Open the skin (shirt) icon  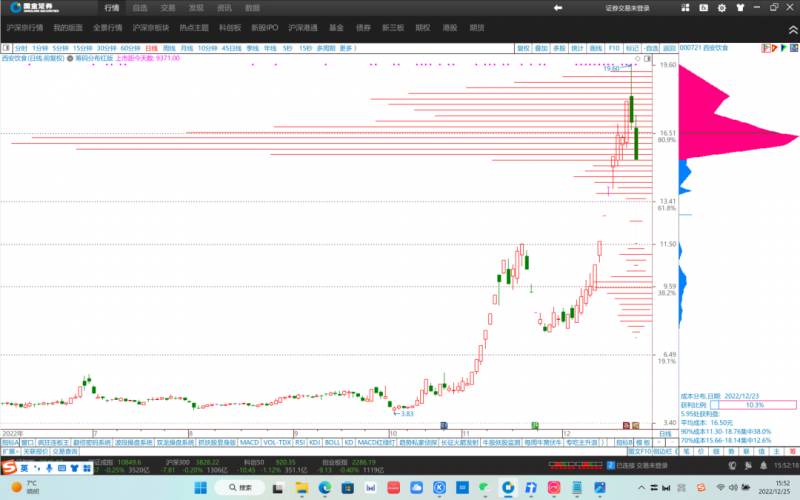(x=740, y=8)
